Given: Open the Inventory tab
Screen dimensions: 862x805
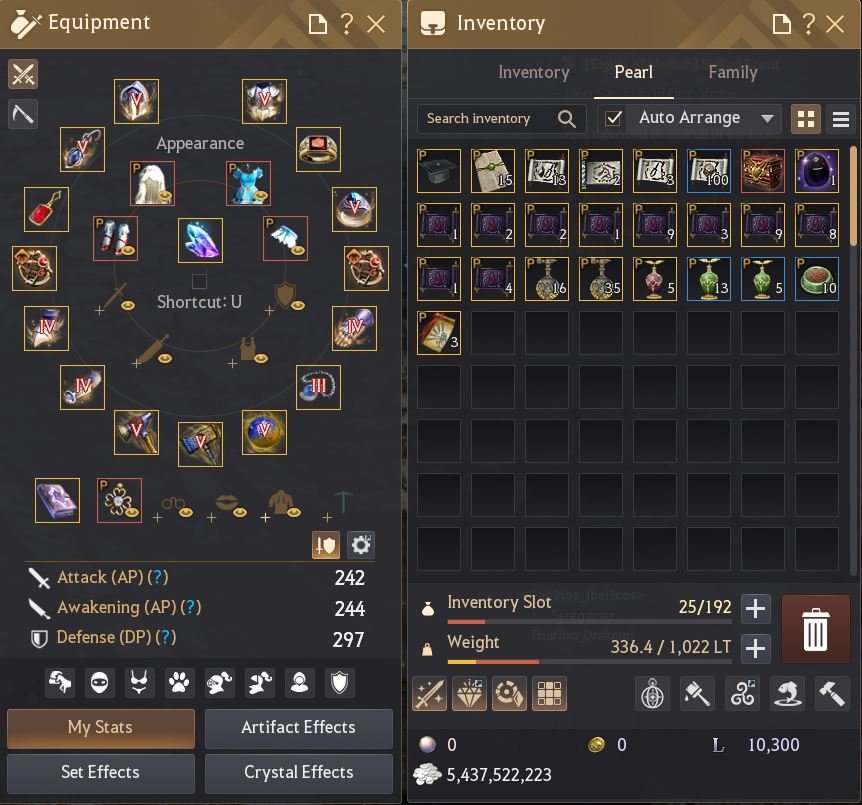Looking at the screenshot, I should 534,72.
